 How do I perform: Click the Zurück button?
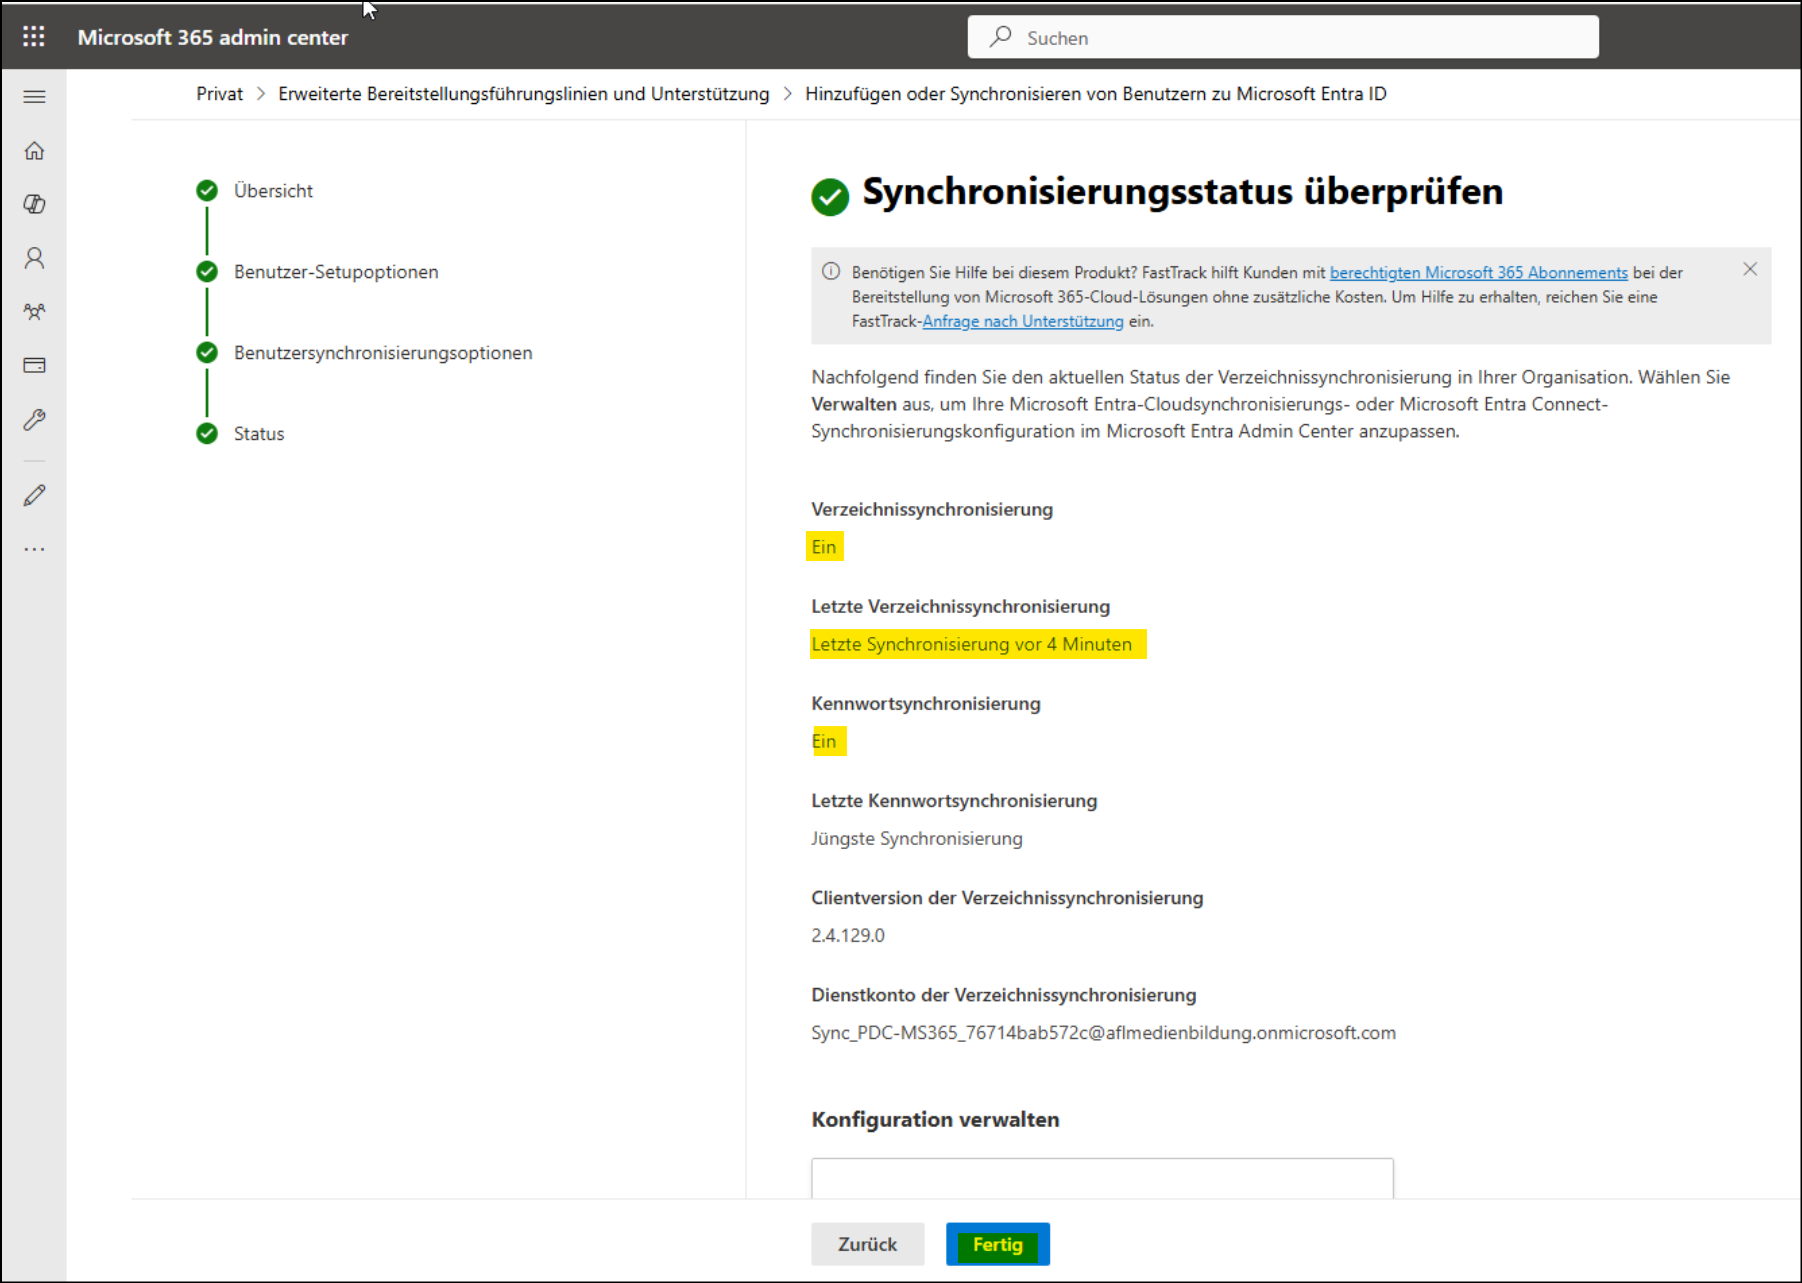click(867, 1244)
